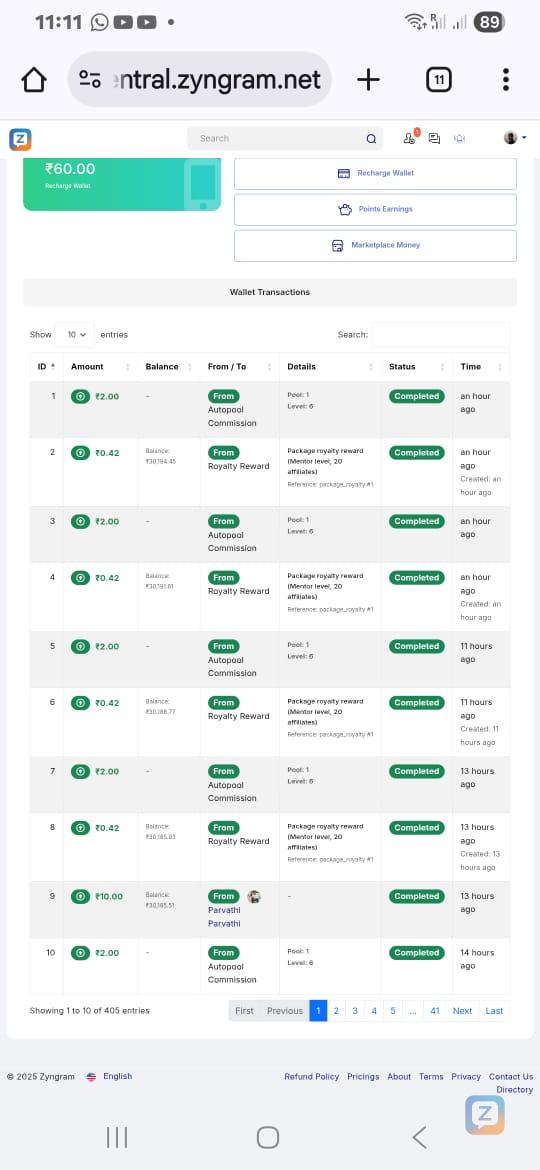Click the search magnifier icon in header

point(371,139)
